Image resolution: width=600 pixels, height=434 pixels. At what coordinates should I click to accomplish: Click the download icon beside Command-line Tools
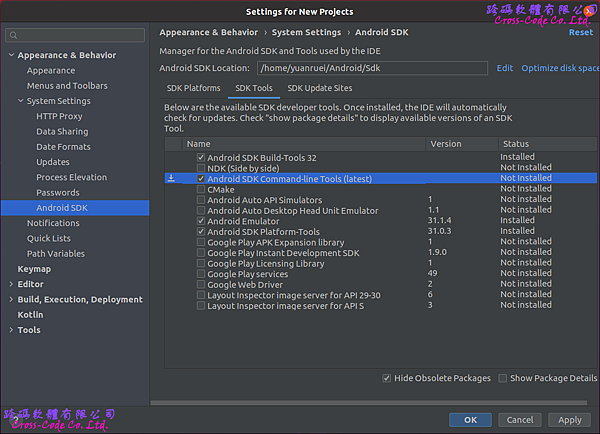pos(171,178)
